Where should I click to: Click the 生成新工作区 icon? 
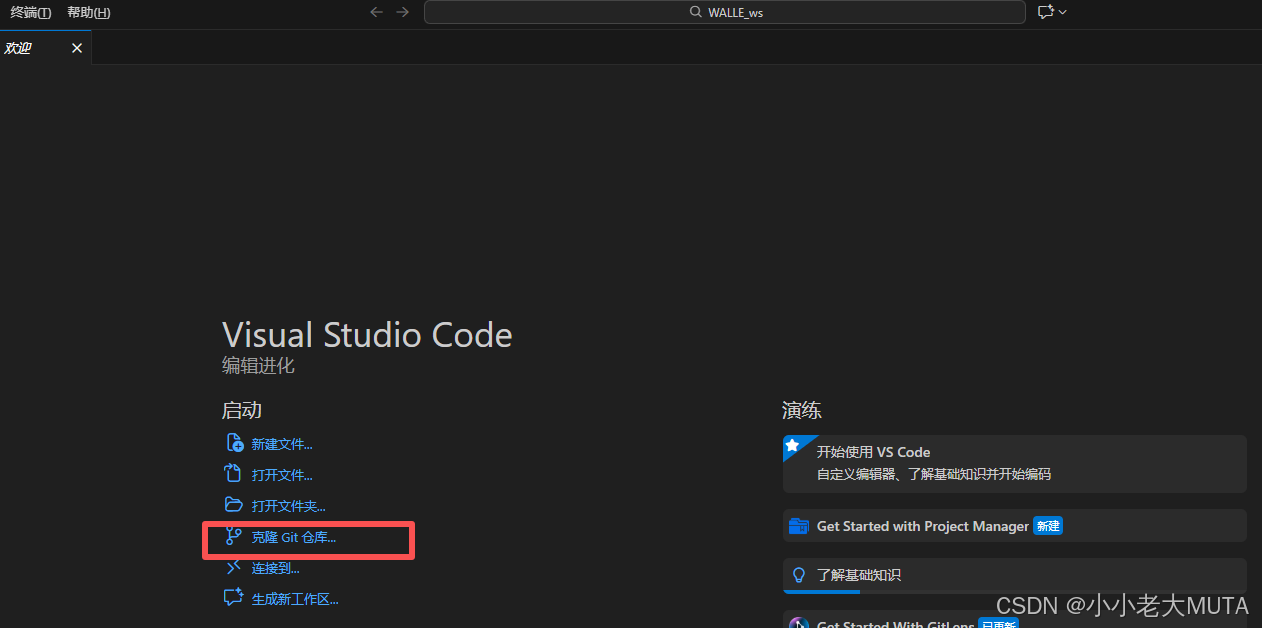[x=234, y=598]
